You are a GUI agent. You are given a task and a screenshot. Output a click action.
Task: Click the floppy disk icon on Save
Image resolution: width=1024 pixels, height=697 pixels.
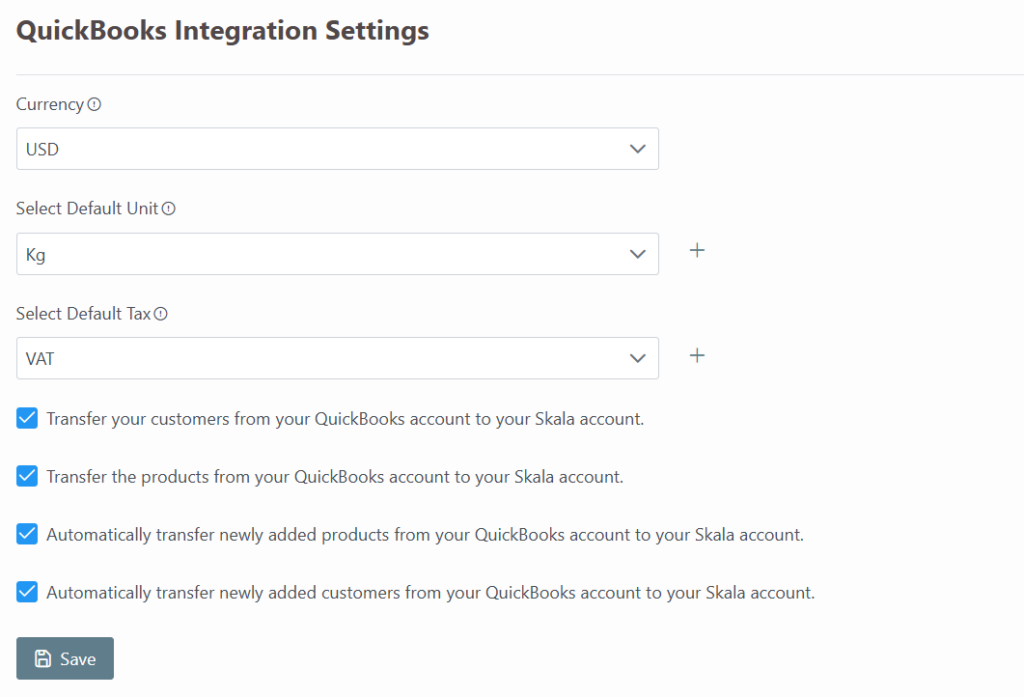click(43, 659)
